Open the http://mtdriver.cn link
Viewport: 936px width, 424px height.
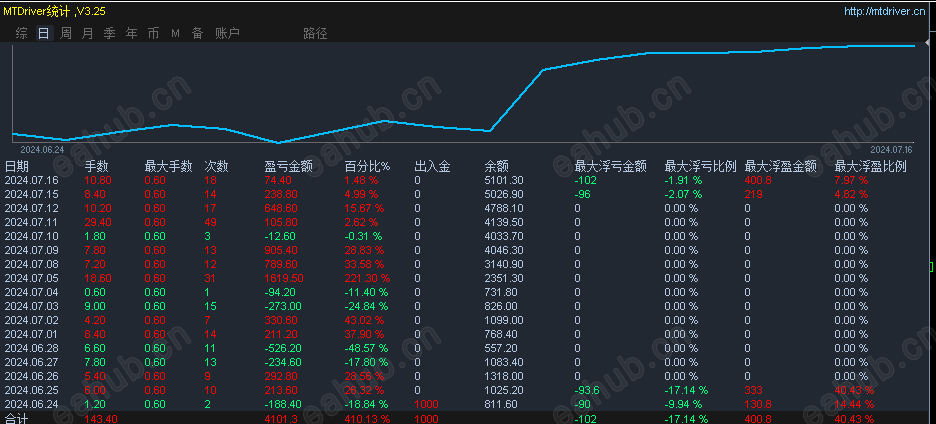[885, 11]
